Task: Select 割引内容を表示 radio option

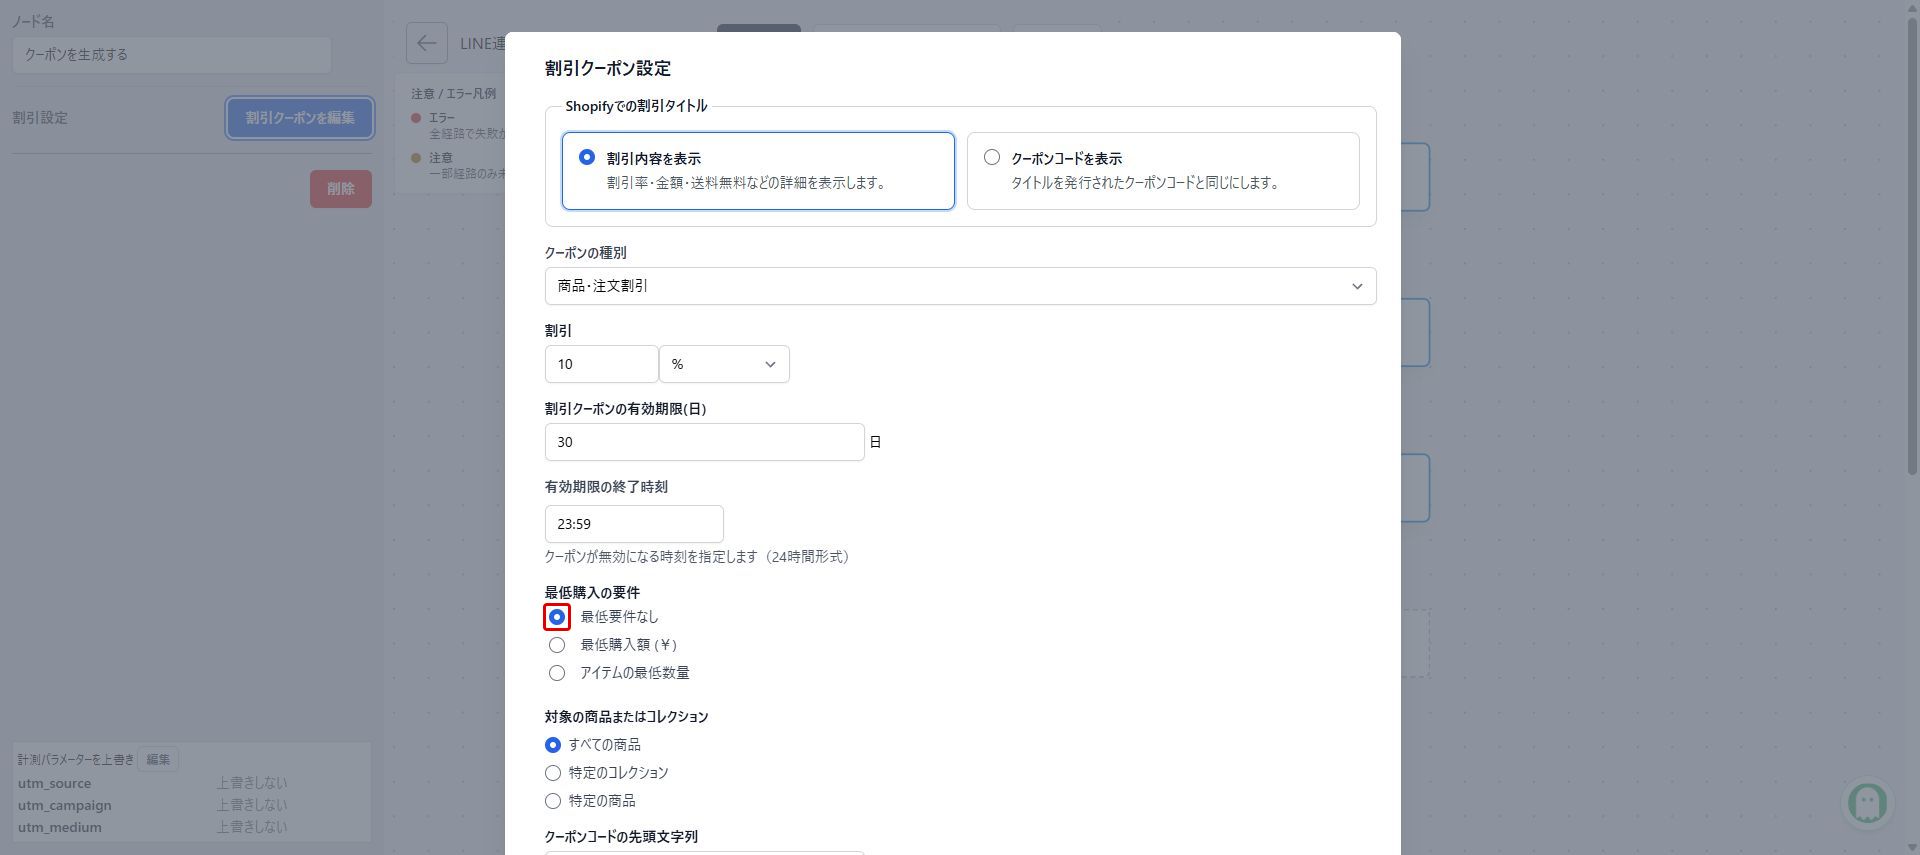Action: [587, 157]
